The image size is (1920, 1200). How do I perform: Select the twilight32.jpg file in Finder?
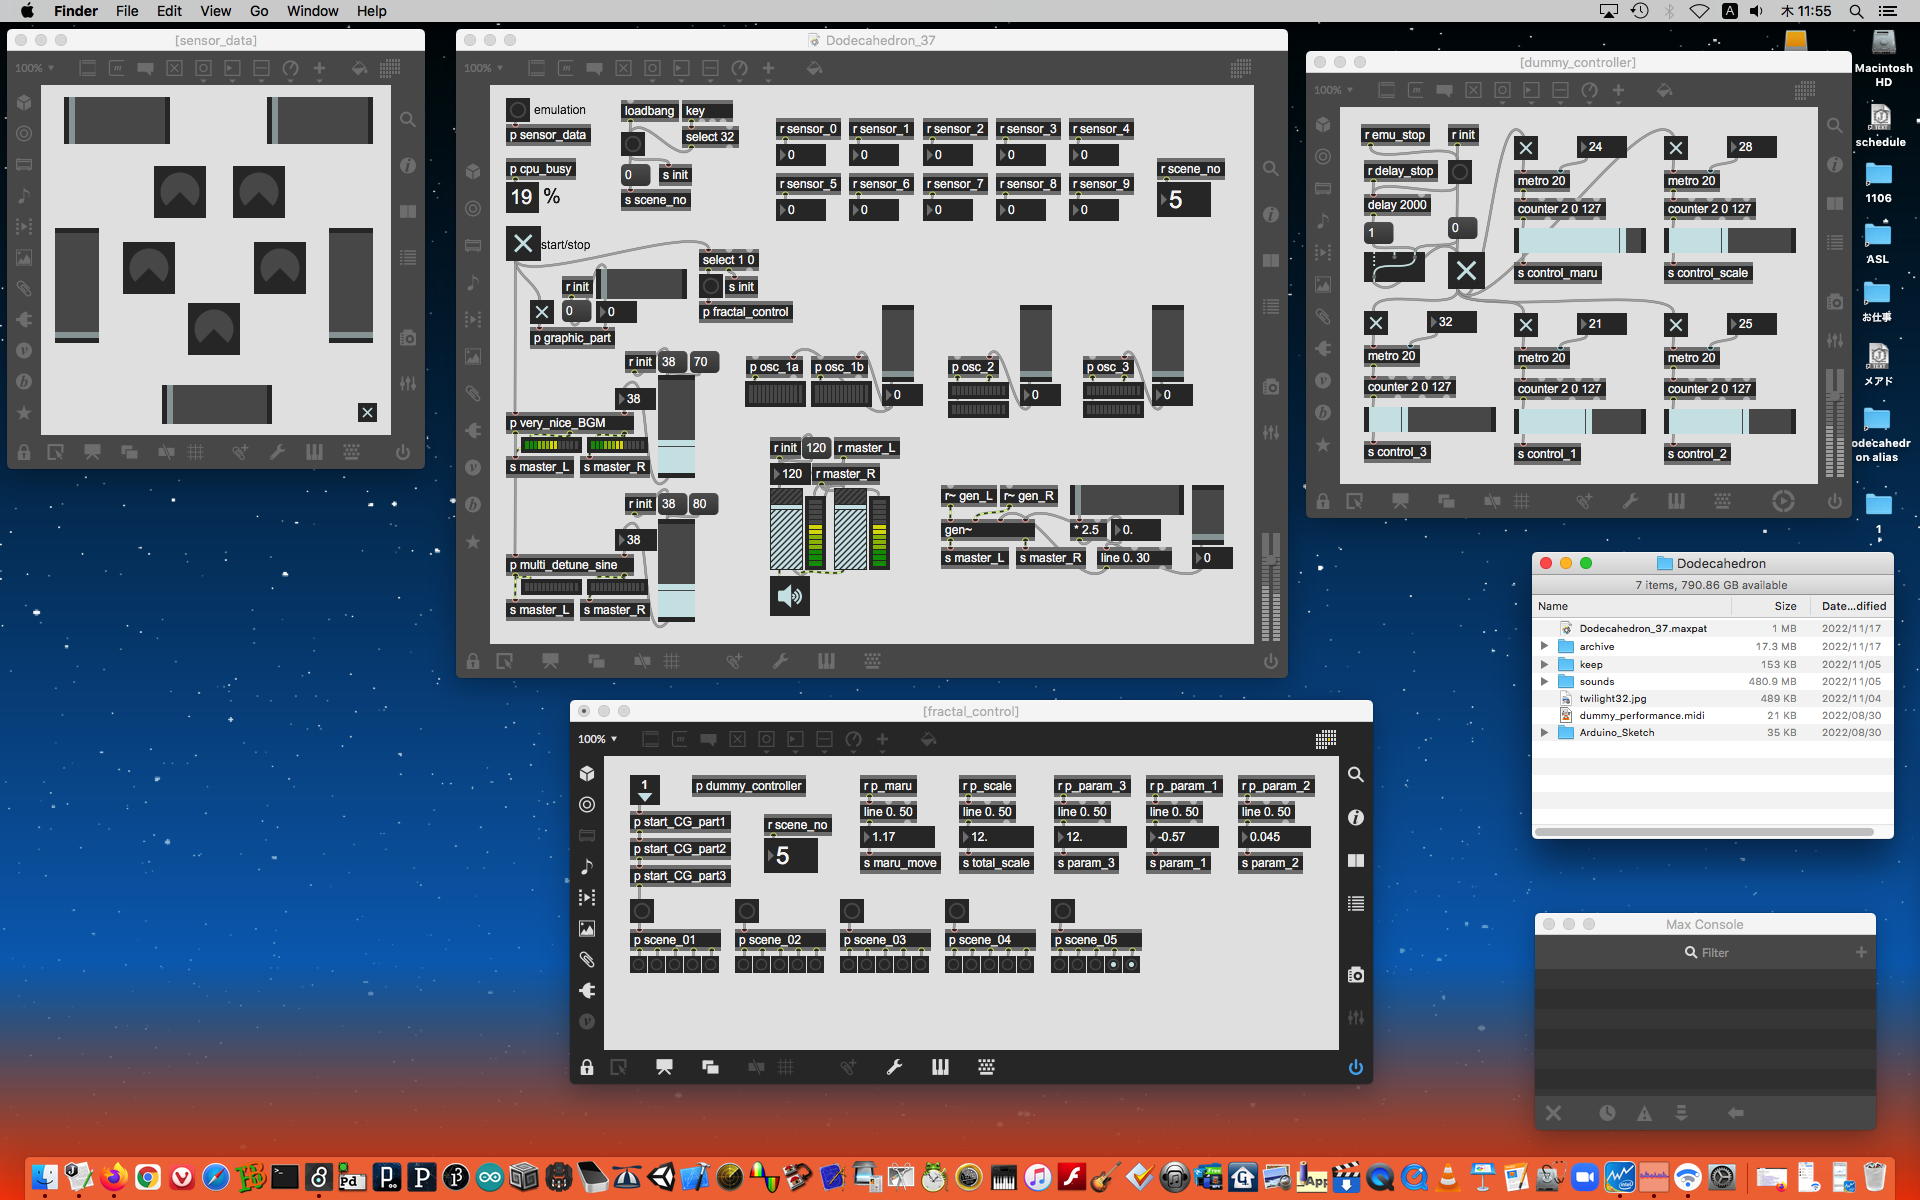tap(1612, 698)
